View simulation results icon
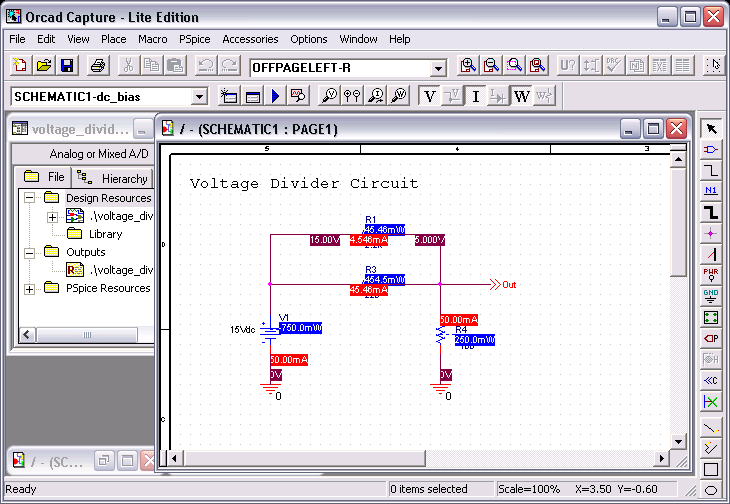Viewport: 730px width, 504px height. [x=298, y=96]
